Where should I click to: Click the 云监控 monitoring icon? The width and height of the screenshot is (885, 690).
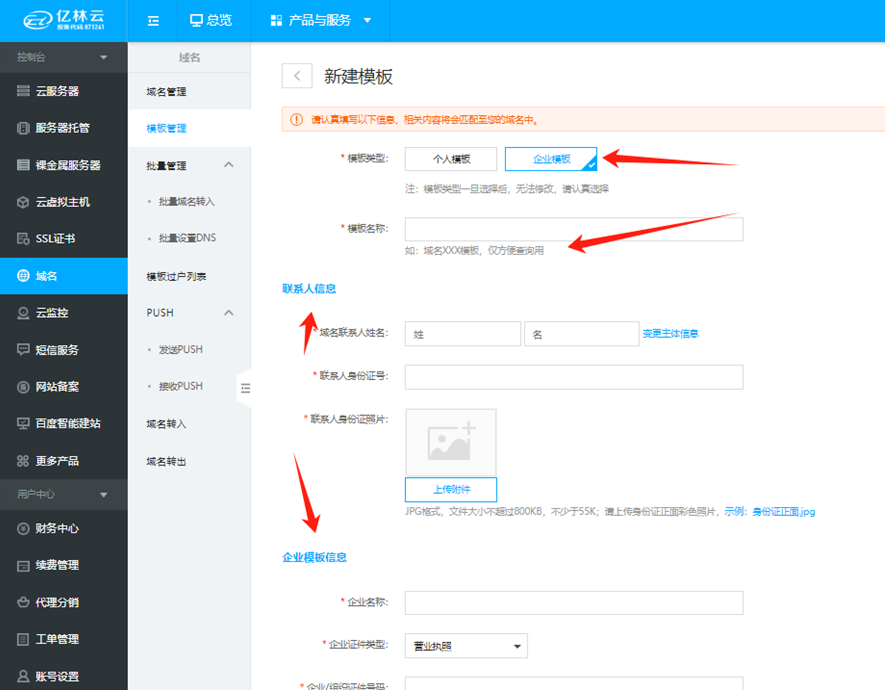pyautogui.click(x=23, y=313)
